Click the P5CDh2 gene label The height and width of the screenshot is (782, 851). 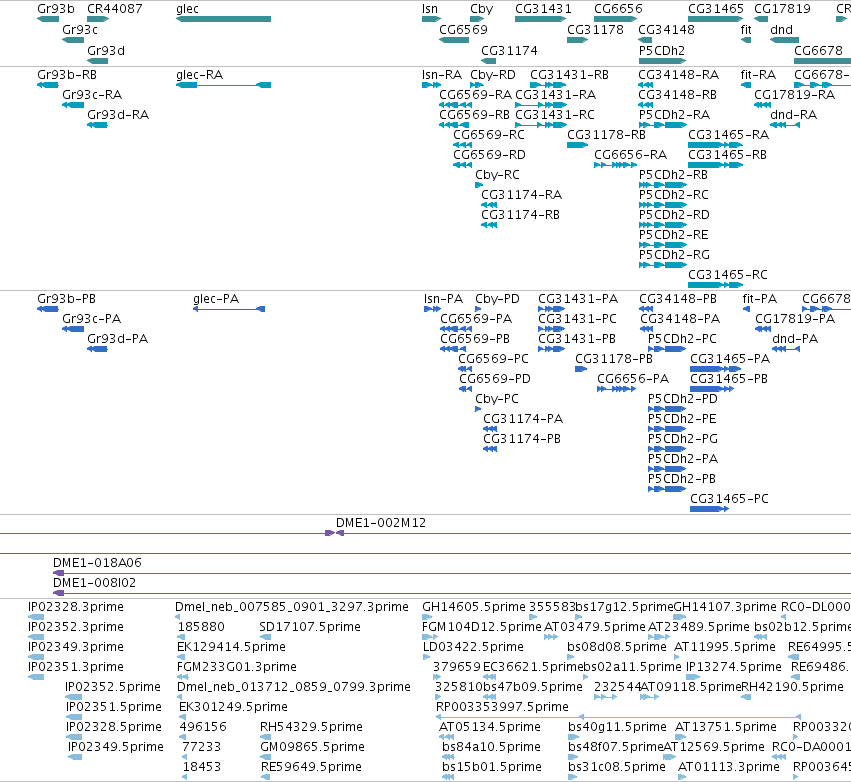(x=662, y=50)
